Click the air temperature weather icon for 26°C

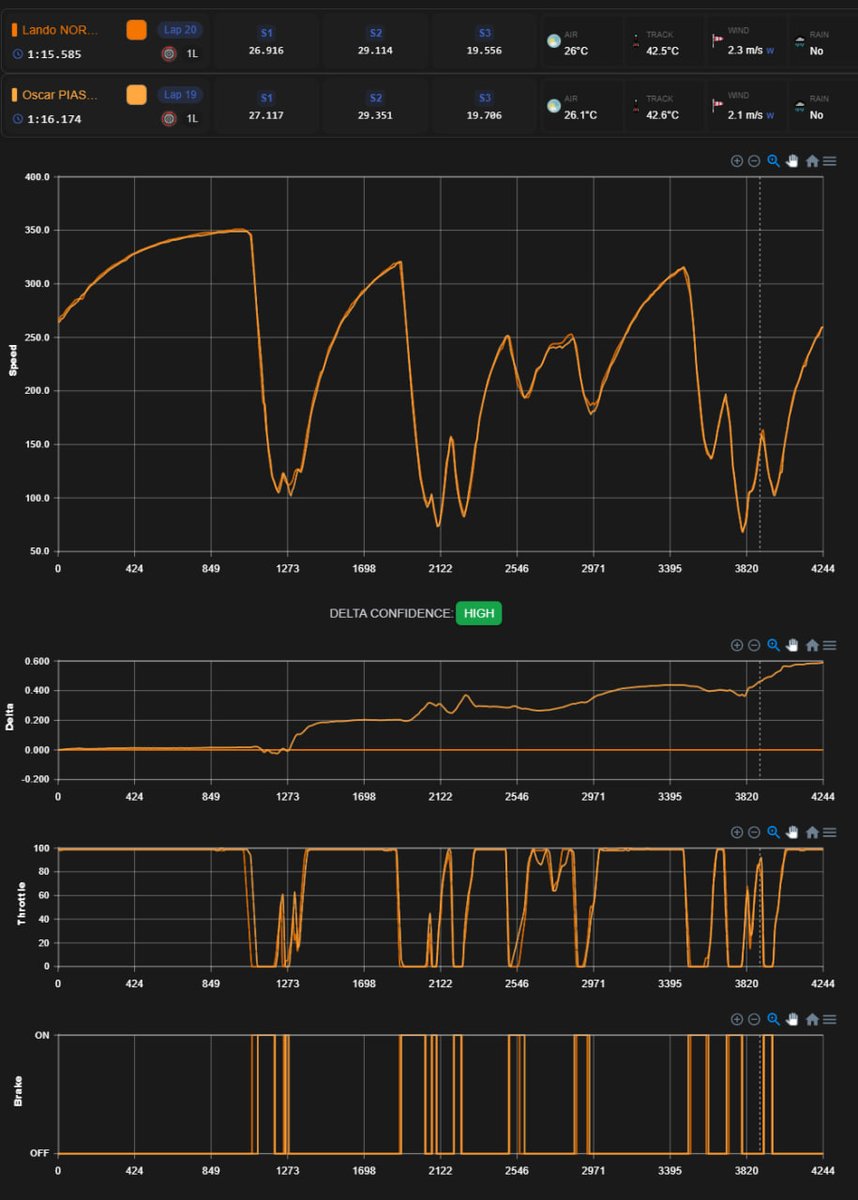click(x=553, y=41)
